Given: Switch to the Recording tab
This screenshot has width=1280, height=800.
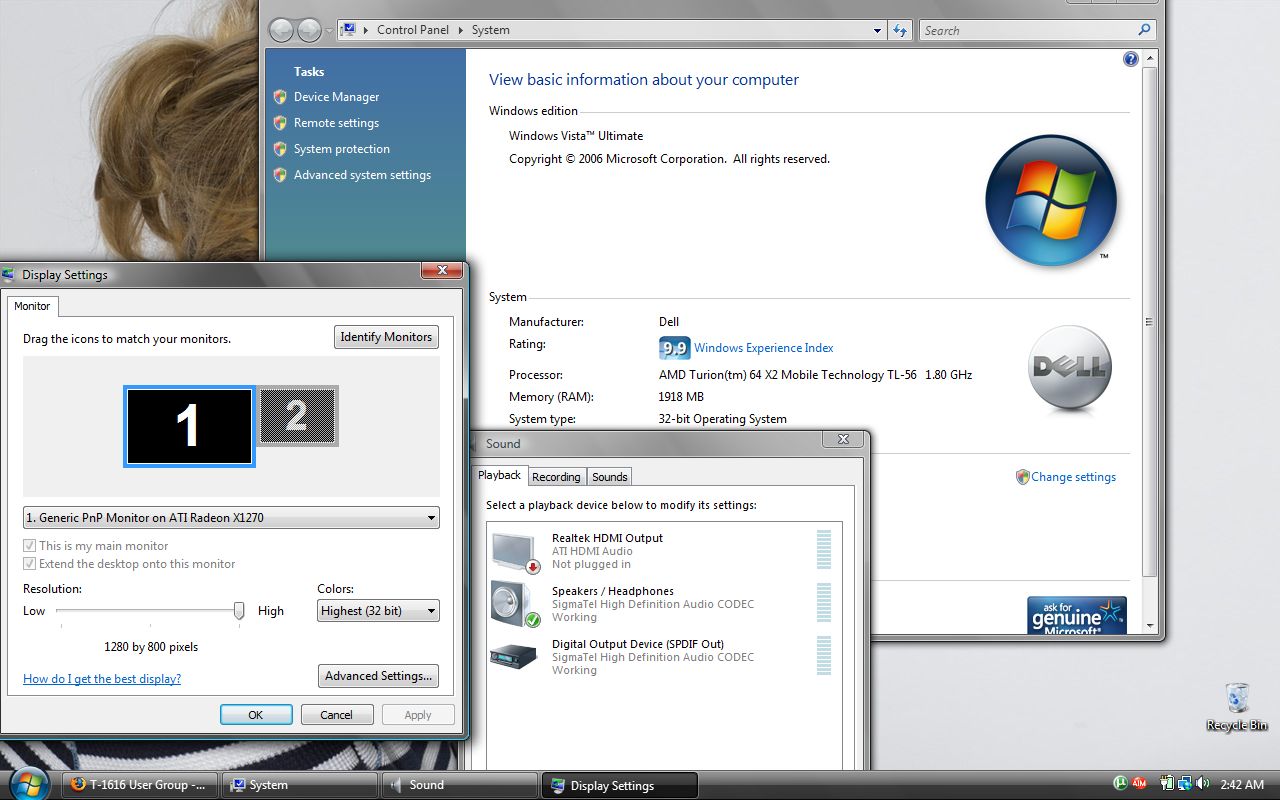Looking at the screenshot, I should pos(556,477).
